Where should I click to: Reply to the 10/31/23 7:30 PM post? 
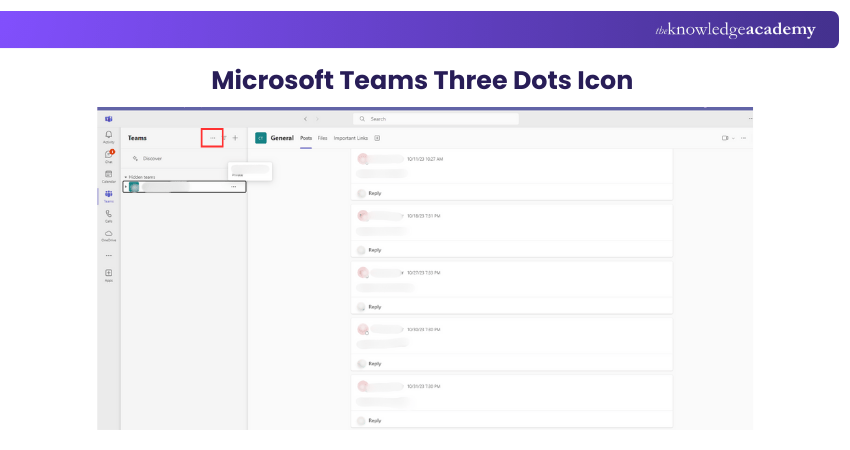375,421
